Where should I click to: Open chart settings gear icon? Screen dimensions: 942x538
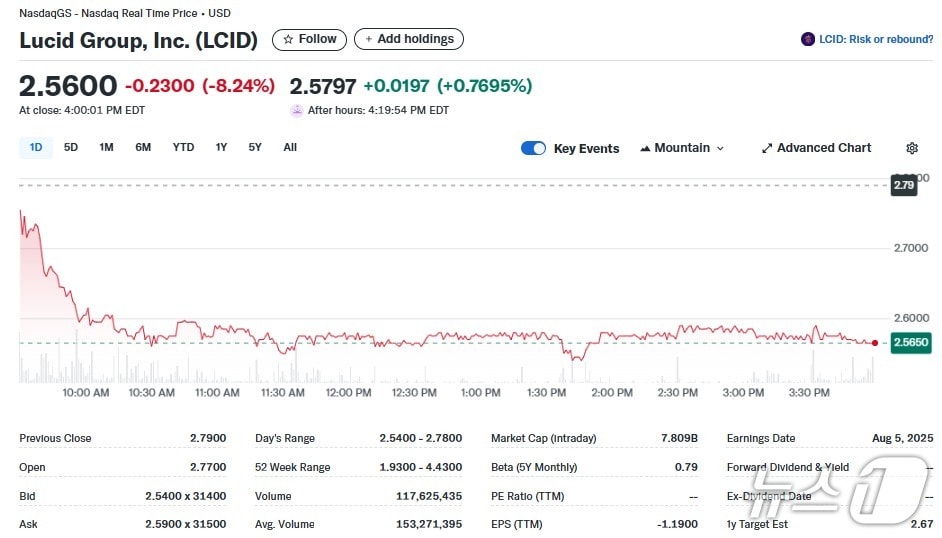coord(912,148)
